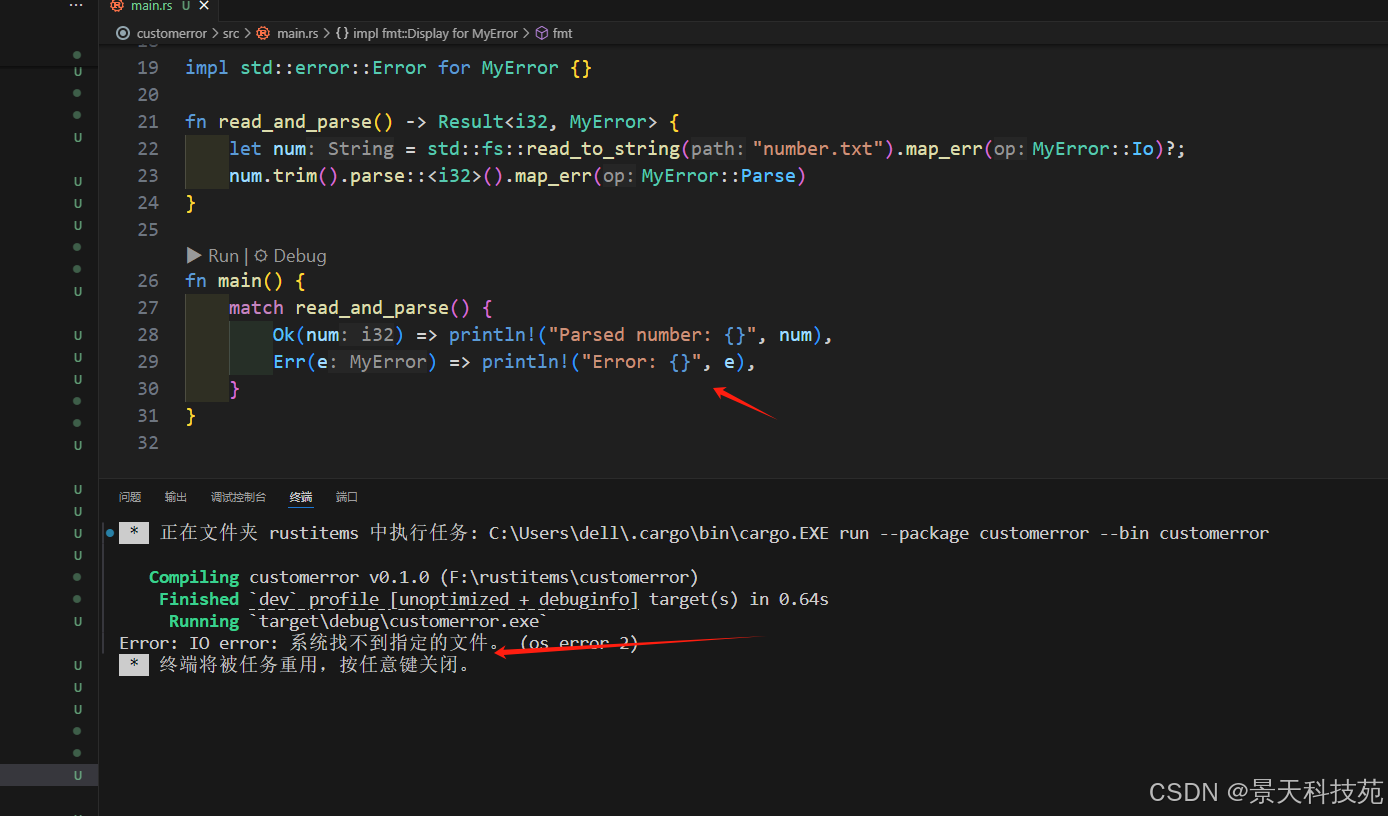Select customerror in the breadcrumb
Screen dimensions: 1388x816
click(x=171, y=33)
